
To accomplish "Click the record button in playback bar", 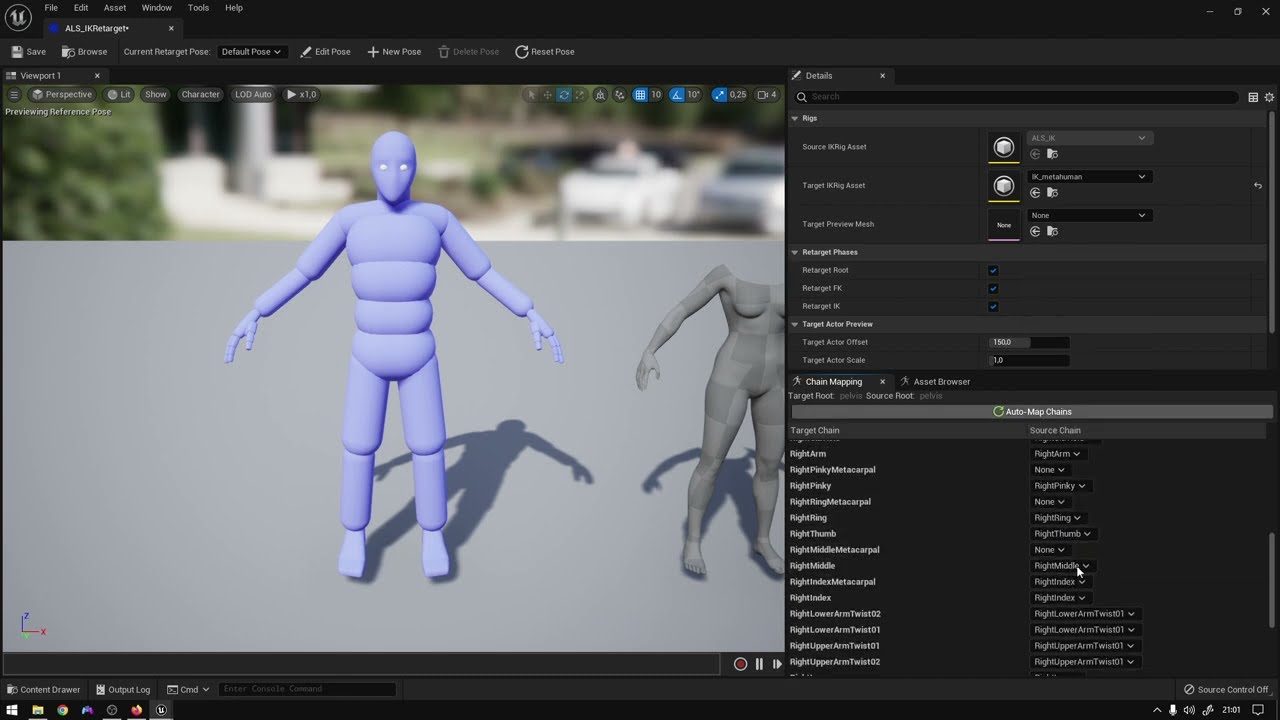I will click(x=740, y=664).
